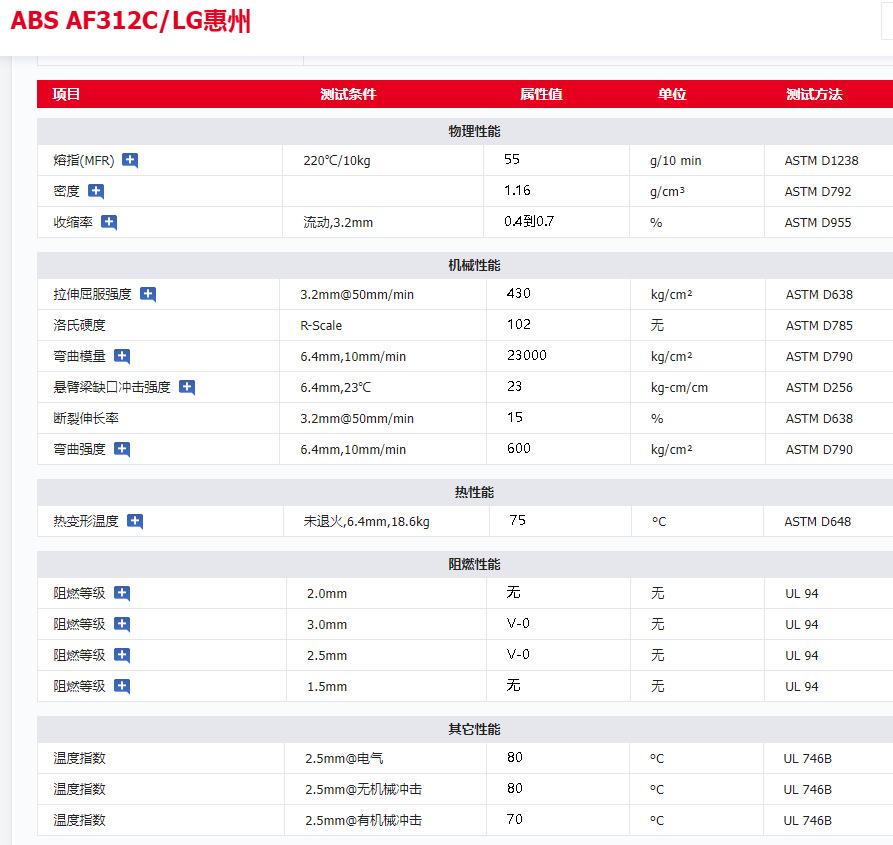Click the plus icon next to 弯曲强度
This screenshot has width=893, height=845.
[122, 449]
